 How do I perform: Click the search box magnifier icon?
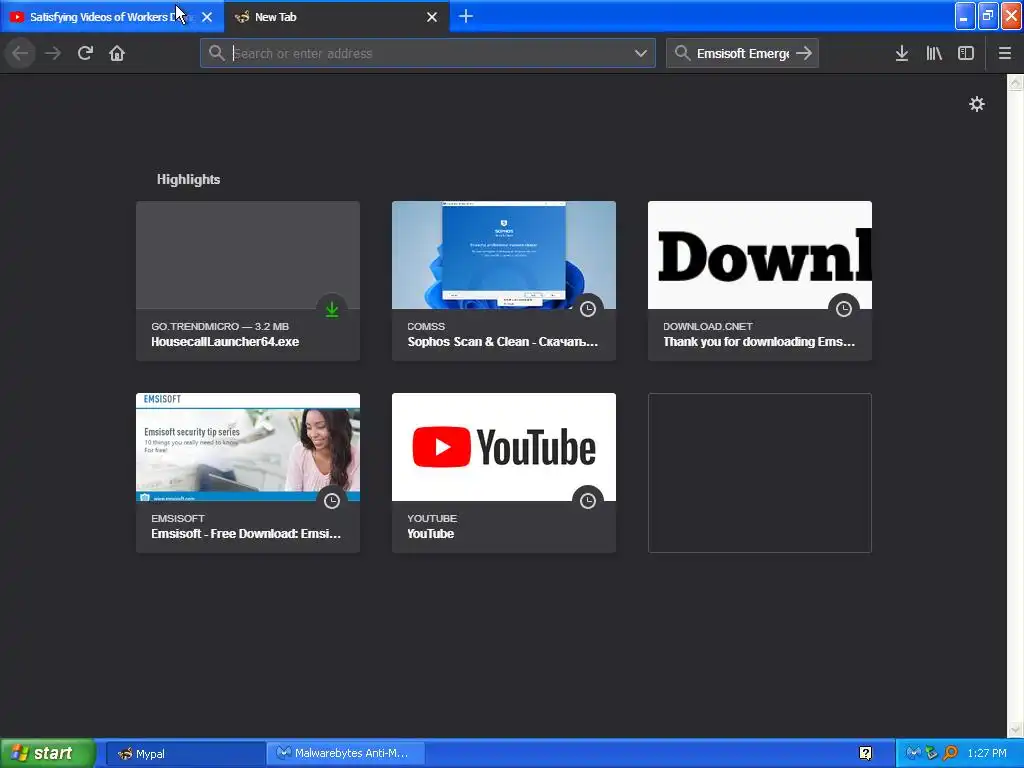point(682,53)
